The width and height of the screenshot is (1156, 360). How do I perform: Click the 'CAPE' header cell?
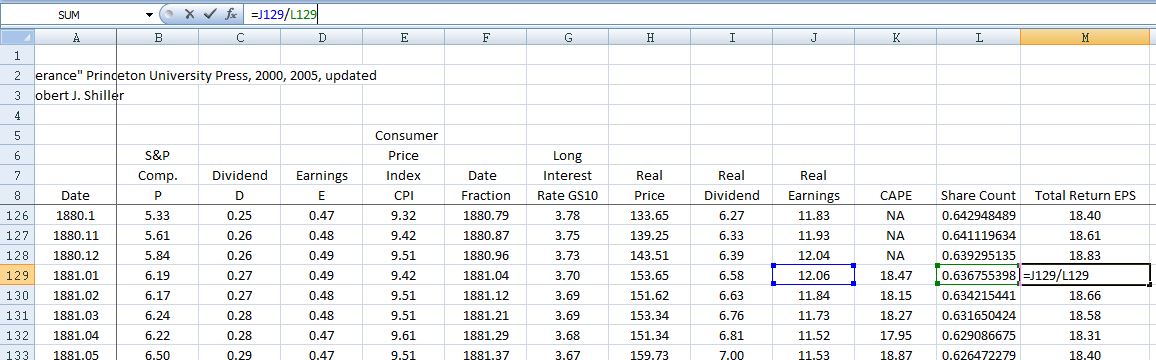896,195
